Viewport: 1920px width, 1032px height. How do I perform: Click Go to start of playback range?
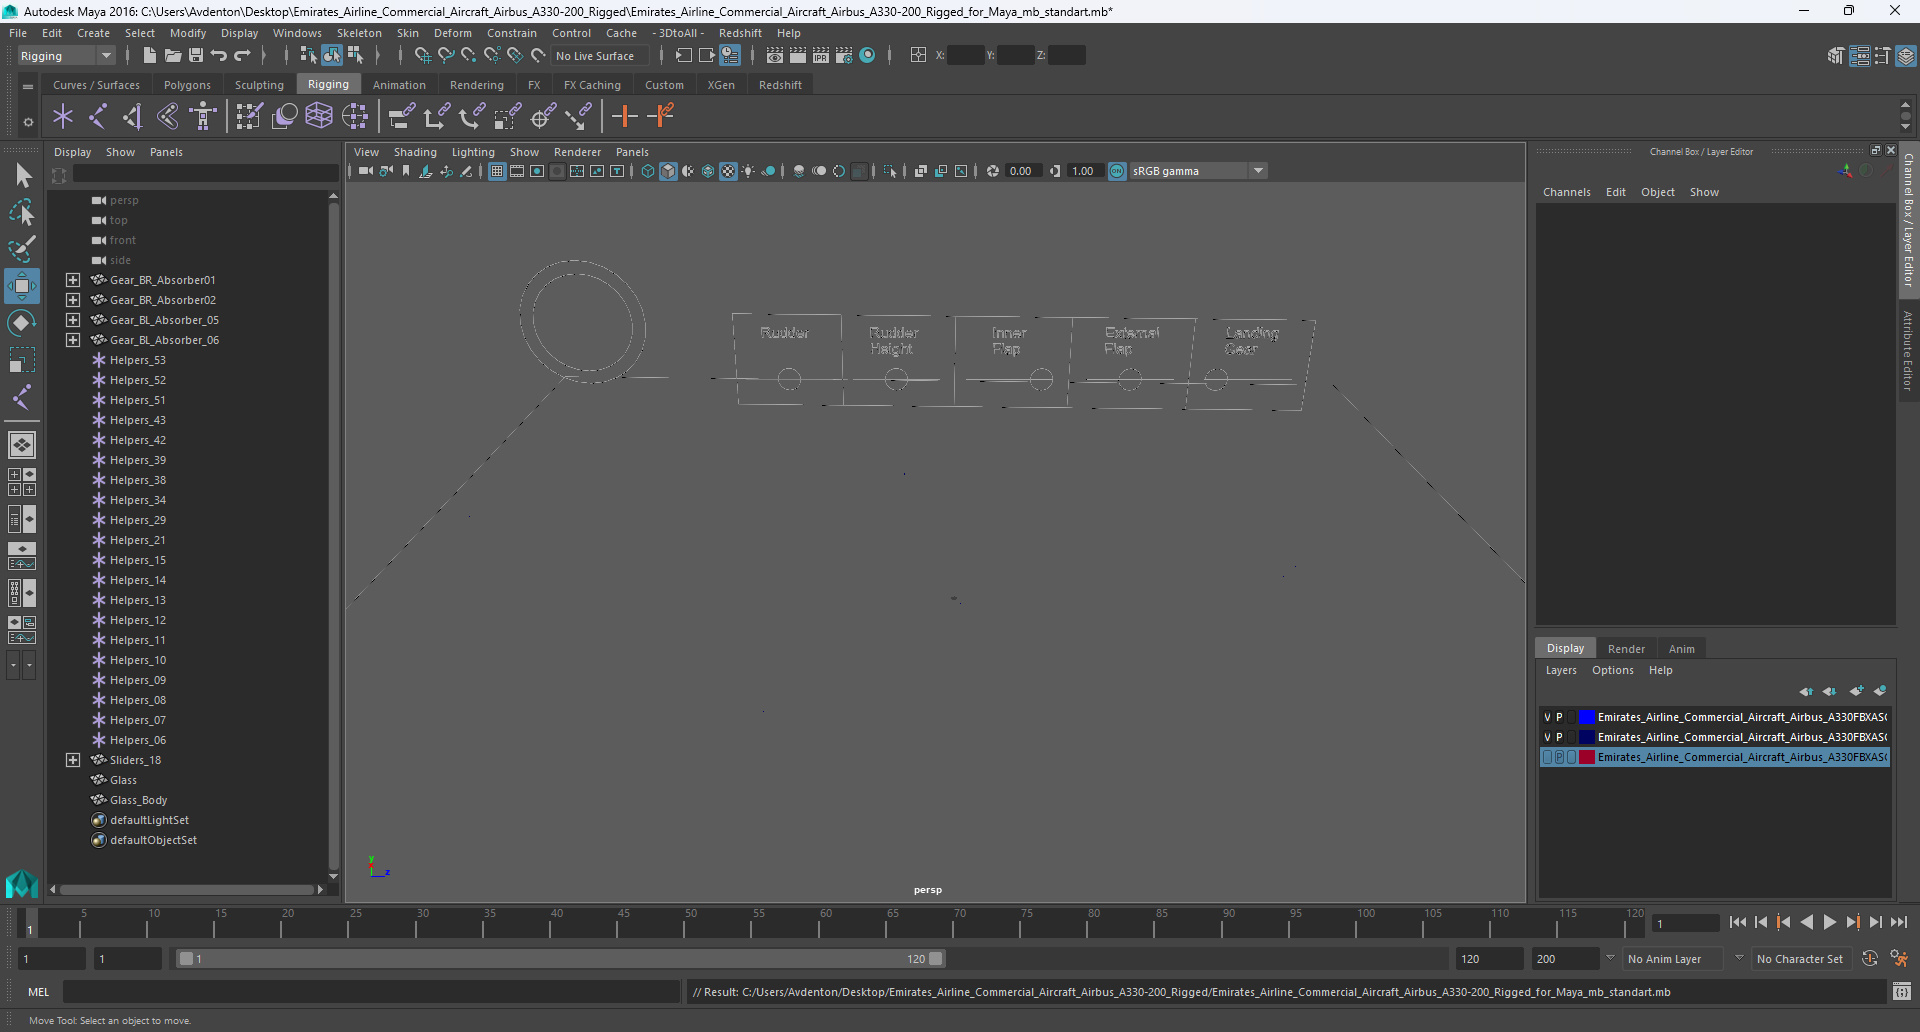pyautogui.click(x=1738, y=922)
